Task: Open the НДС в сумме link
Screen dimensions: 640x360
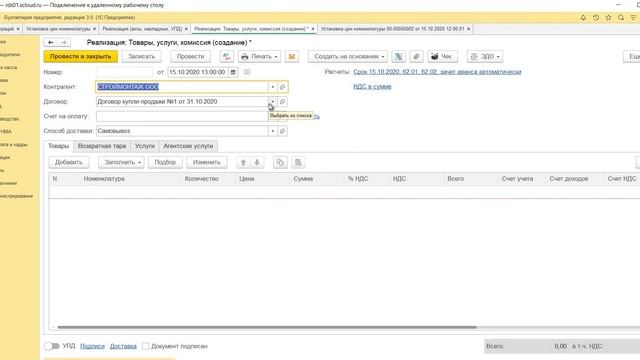Action: click(x=372, y=87)
